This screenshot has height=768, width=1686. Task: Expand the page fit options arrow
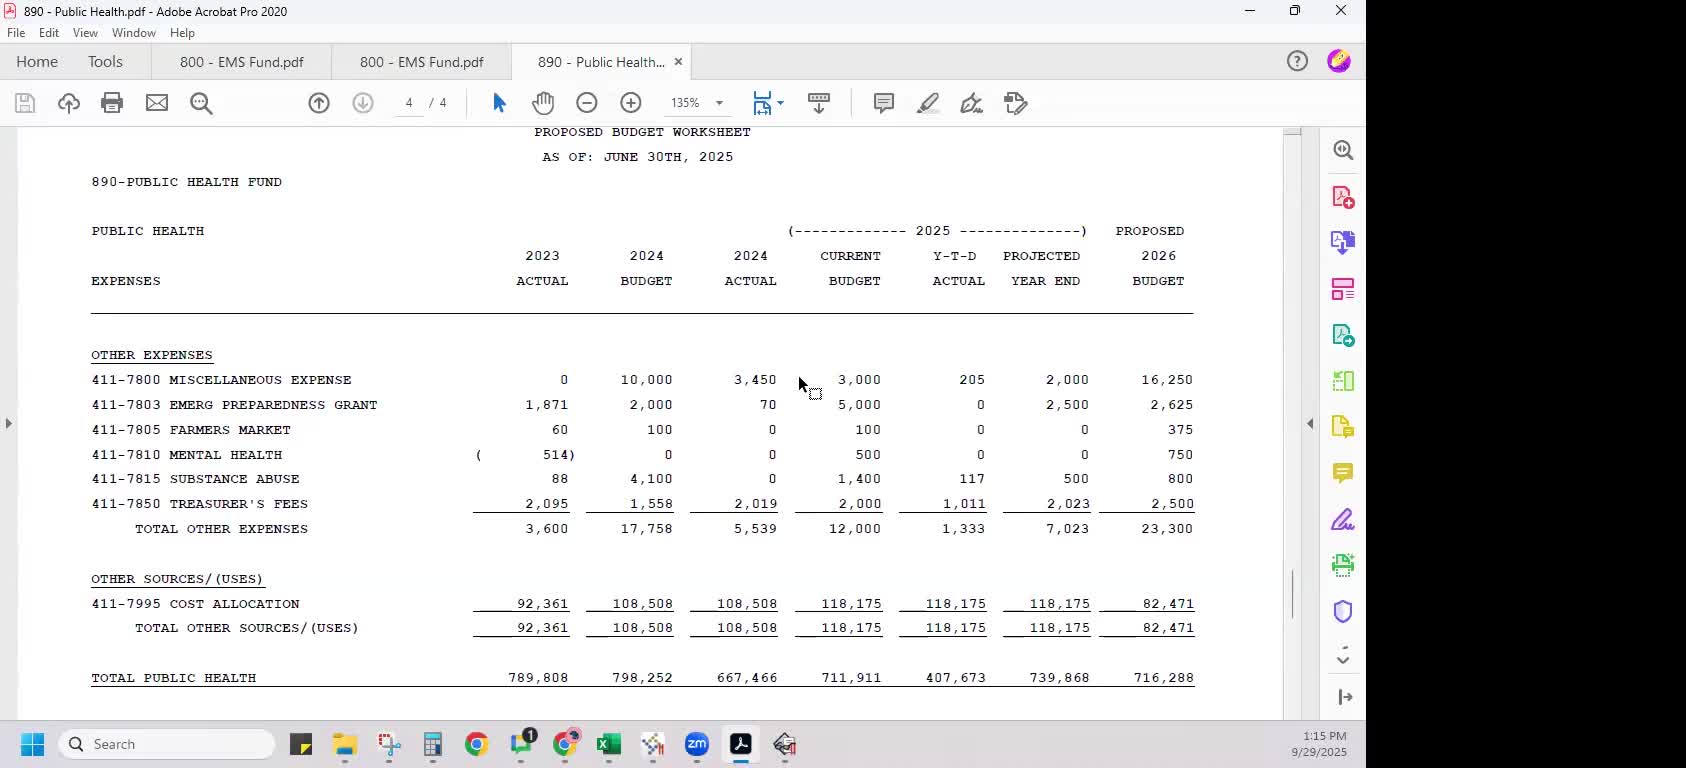781,103
